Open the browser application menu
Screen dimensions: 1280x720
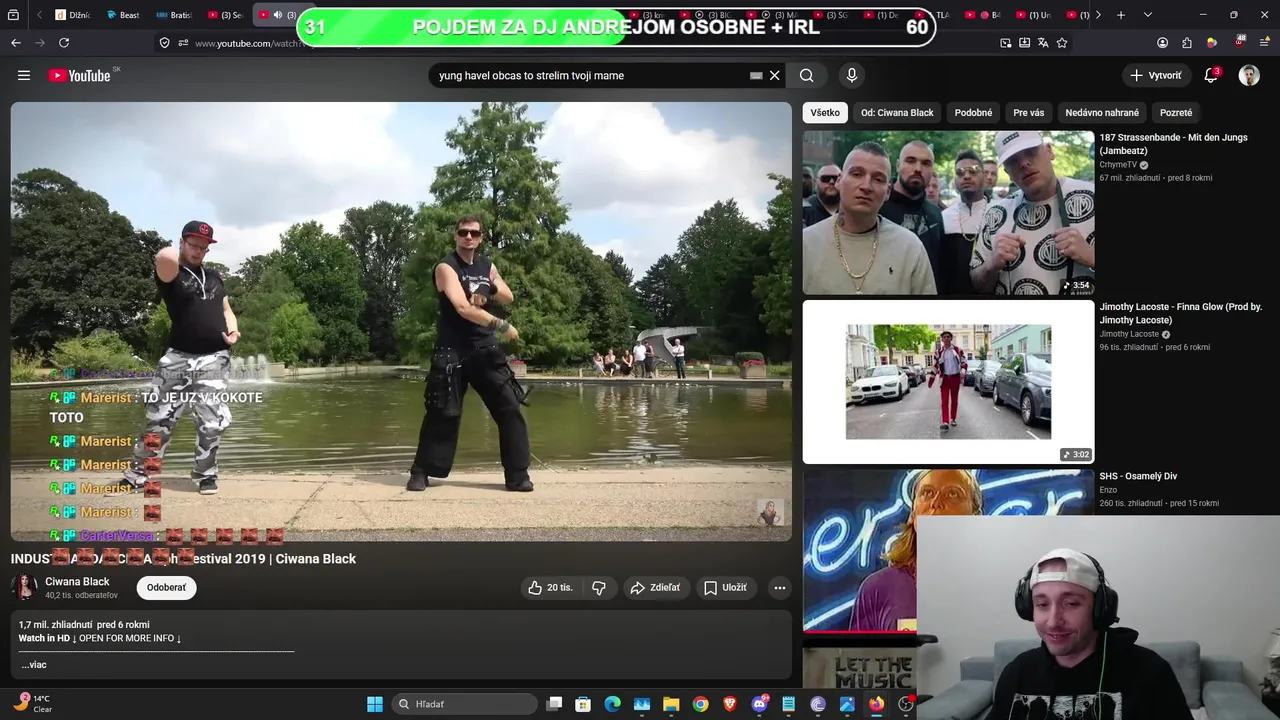click(1264, 43)
